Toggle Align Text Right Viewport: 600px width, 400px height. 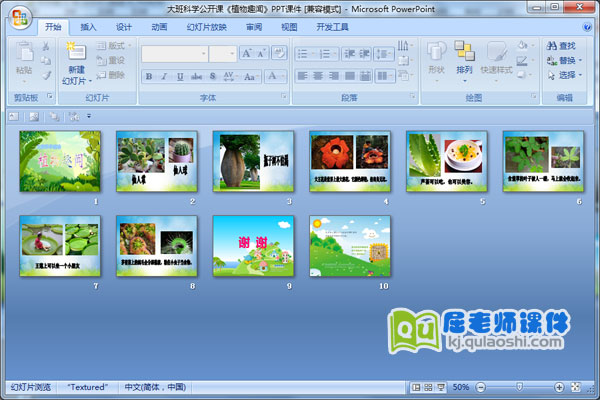pyautogui.click(x=334, y=76)
